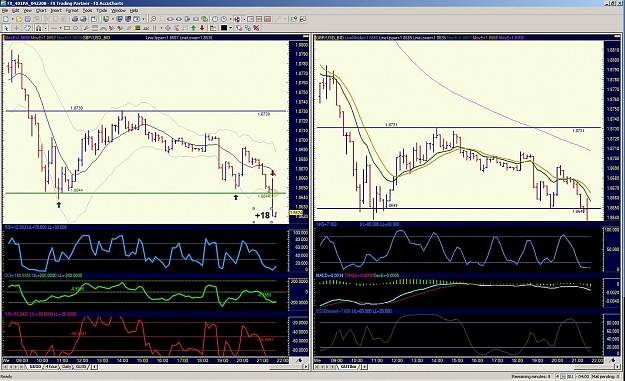Screen dimensions: 625x381
Task: Click the left chart horizontal scrollbar right arrow
Action: pos(306,367)
